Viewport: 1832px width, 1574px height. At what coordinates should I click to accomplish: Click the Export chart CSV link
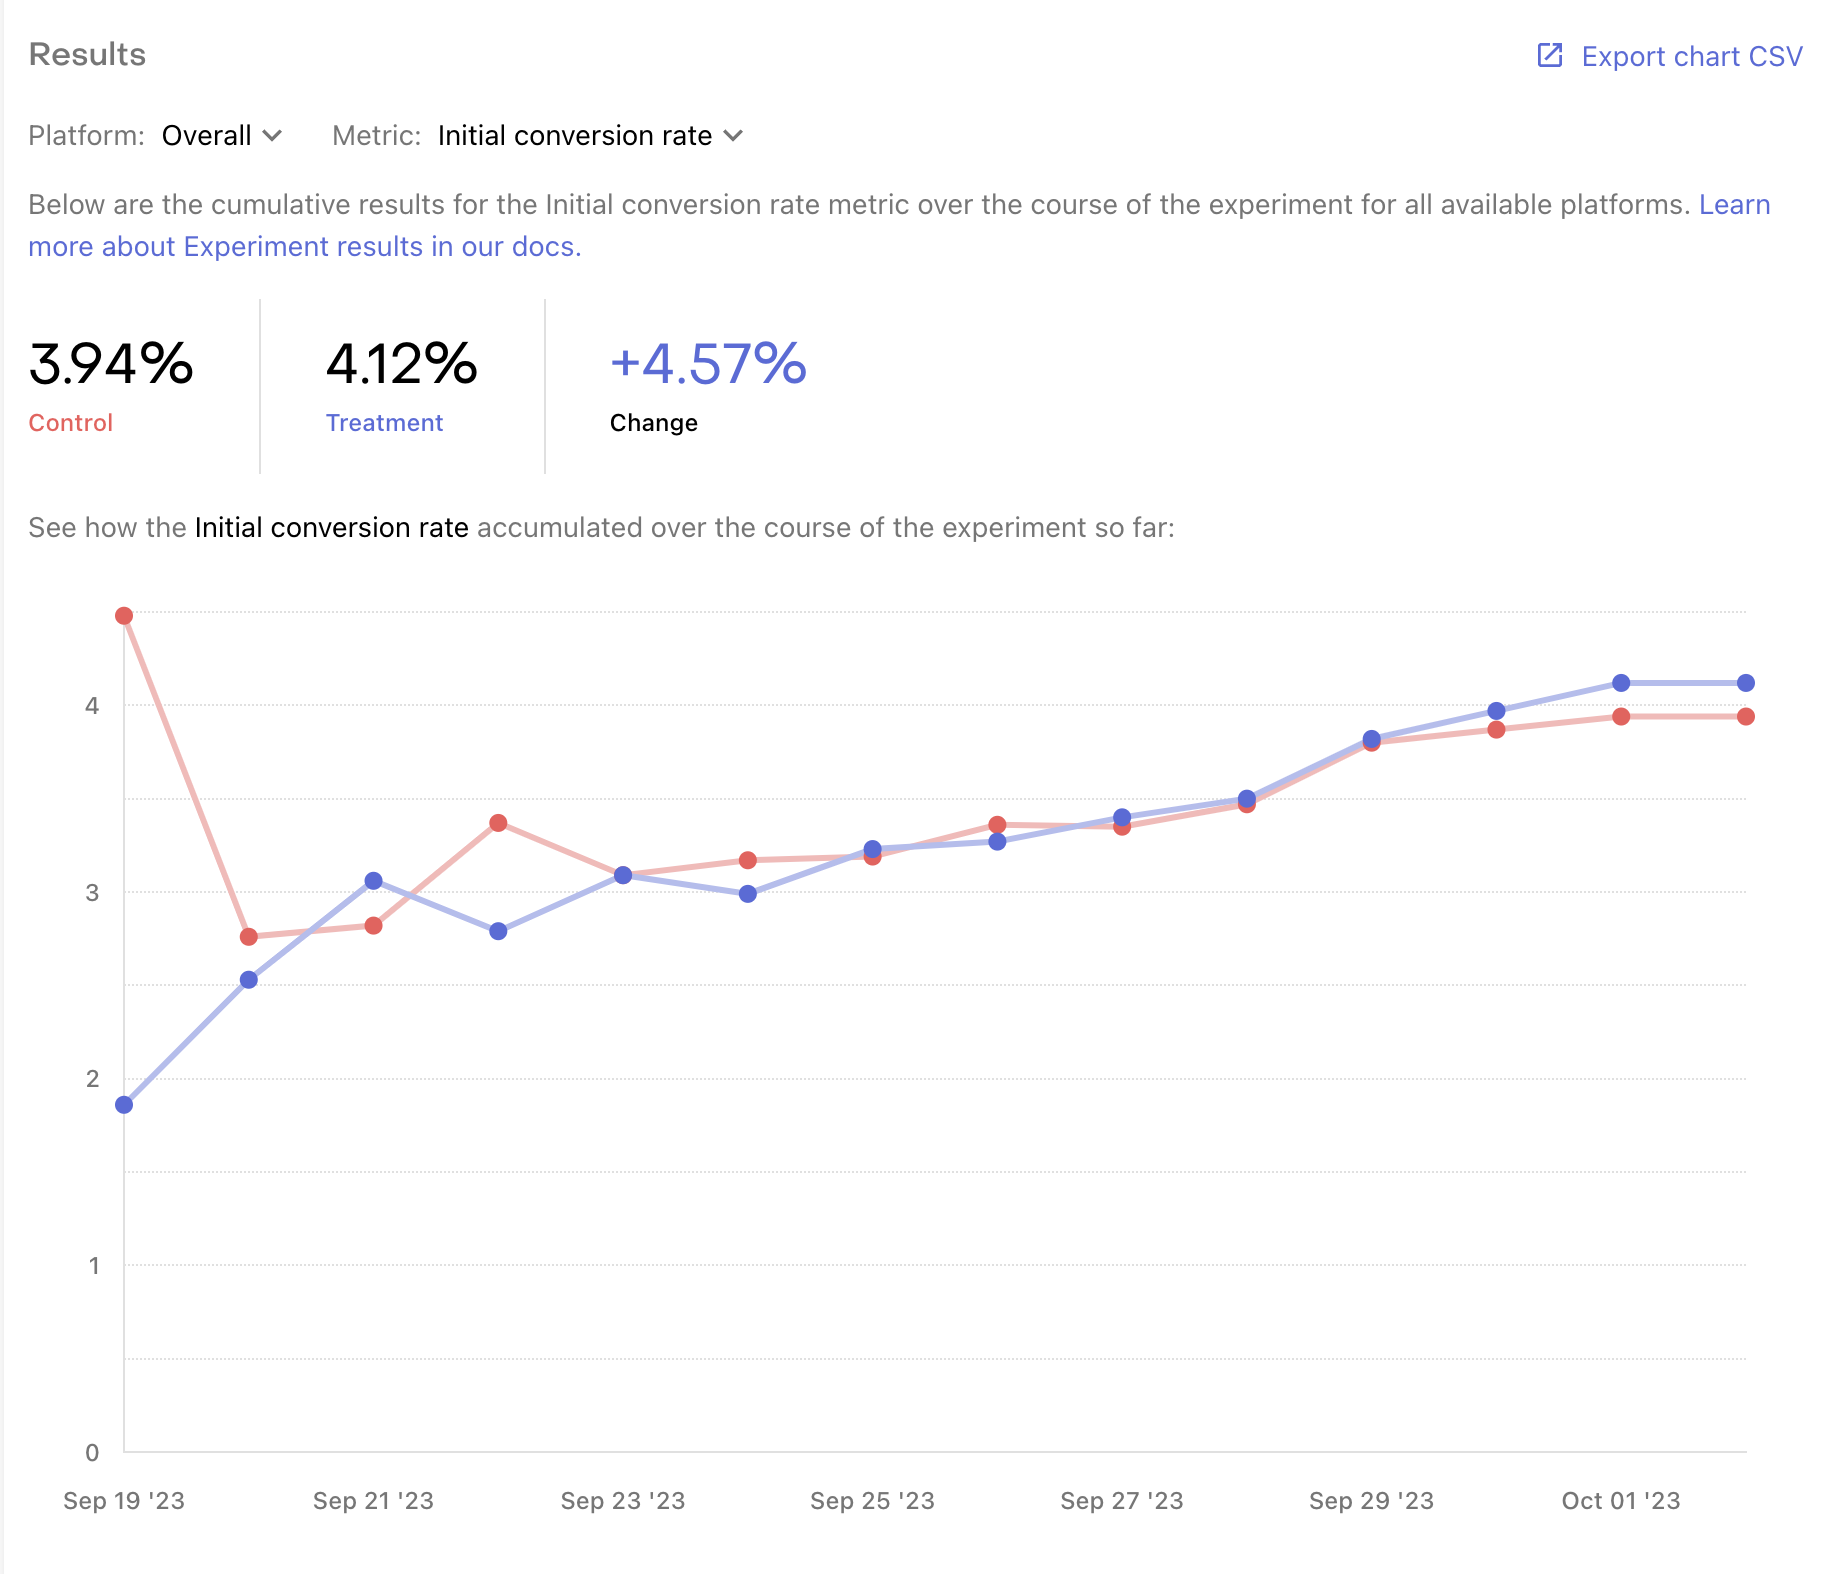[1669, 56]
